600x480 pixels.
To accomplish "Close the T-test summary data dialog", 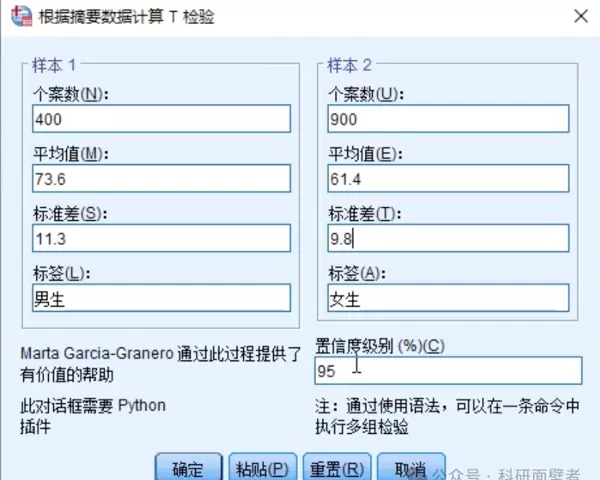I will 579,17.
